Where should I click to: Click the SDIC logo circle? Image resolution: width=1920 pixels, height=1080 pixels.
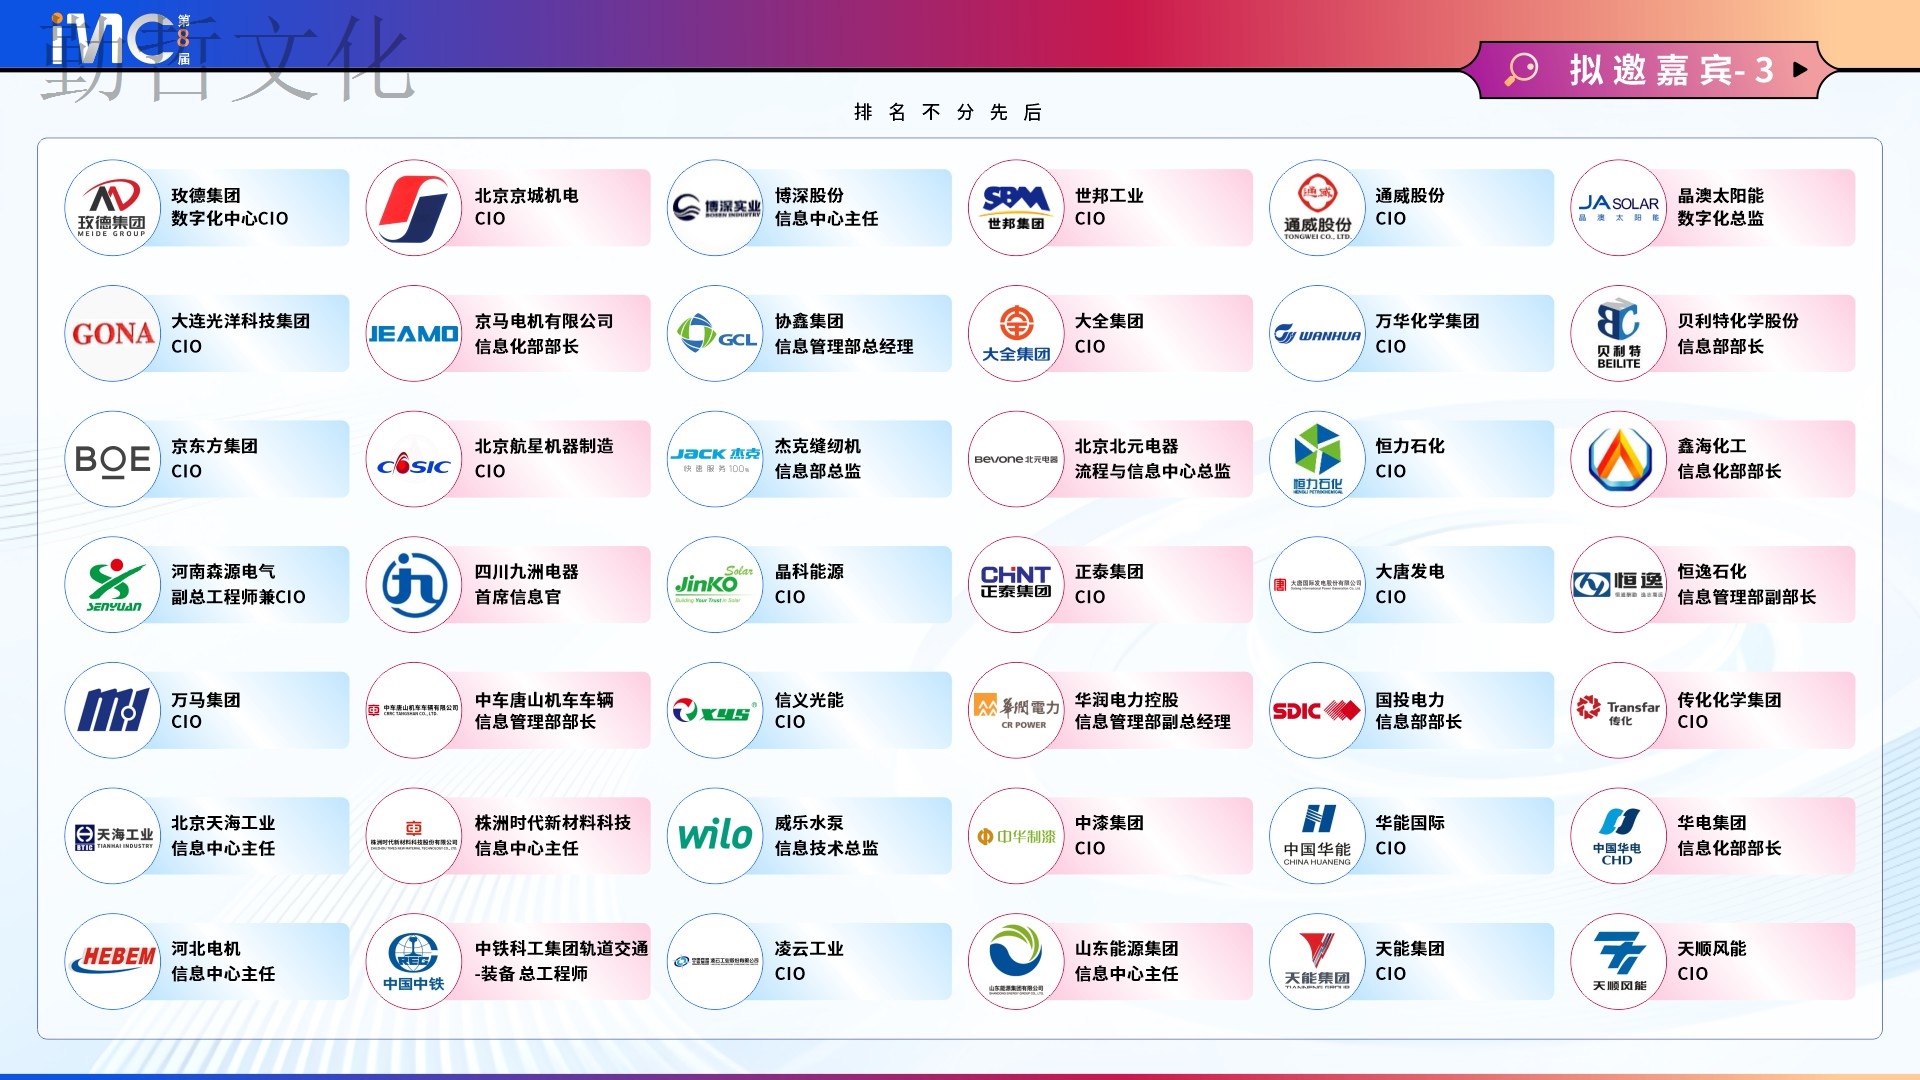point(1317,710)
